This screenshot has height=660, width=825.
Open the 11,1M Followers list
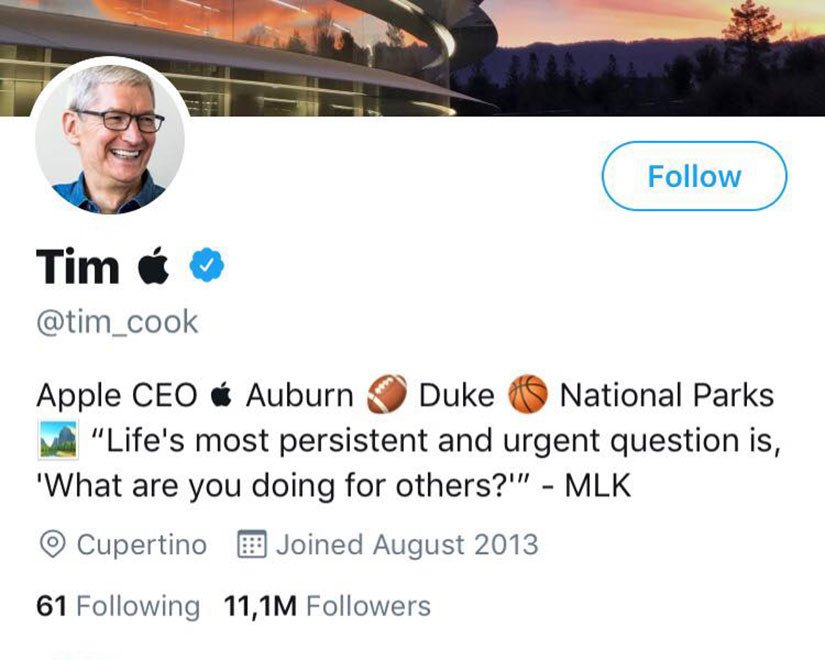(x=328, y=606)
